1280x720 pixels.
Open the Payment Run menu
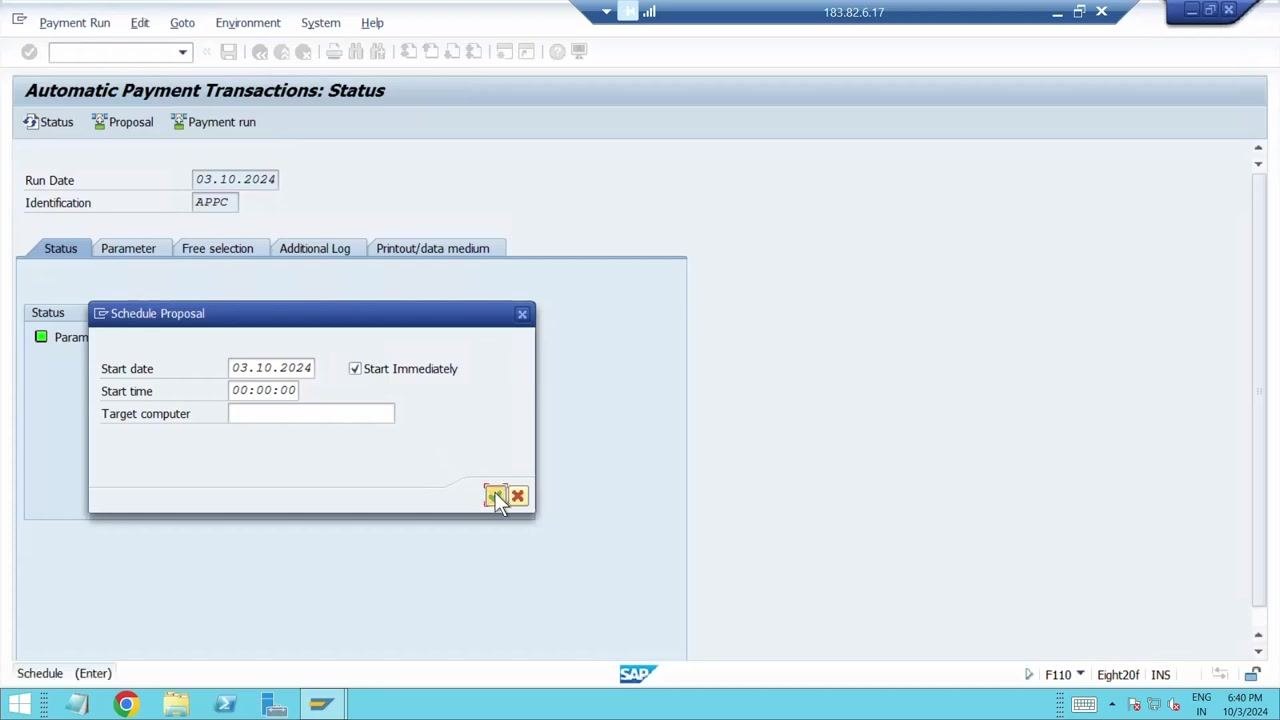pyautogui.click(x=75, y=22)
